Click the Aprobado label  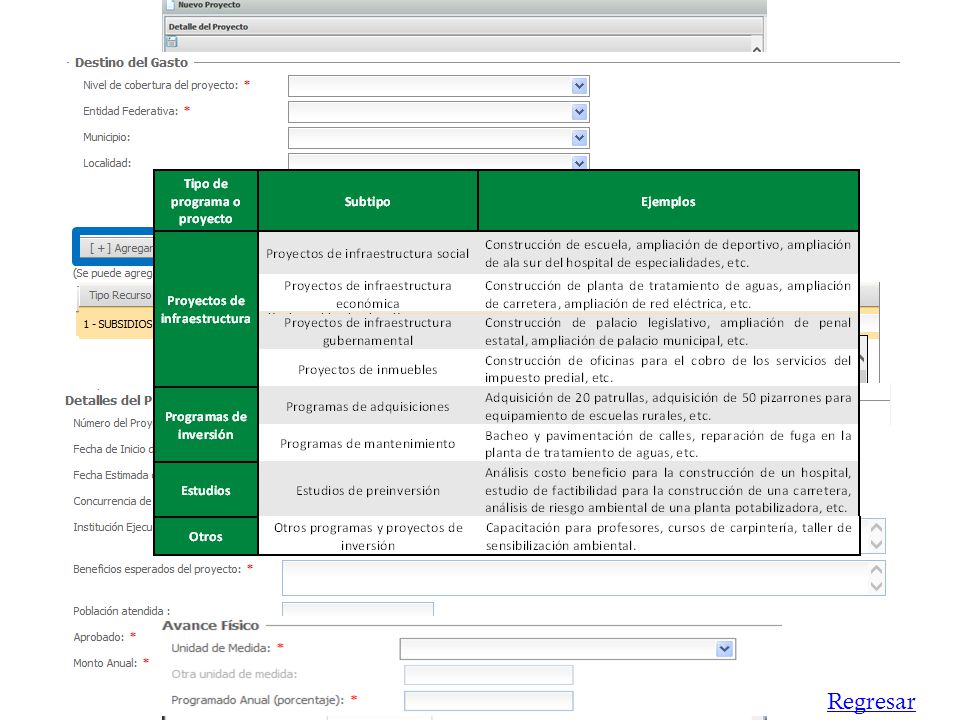pyautogui.click(x=98, y=637)
